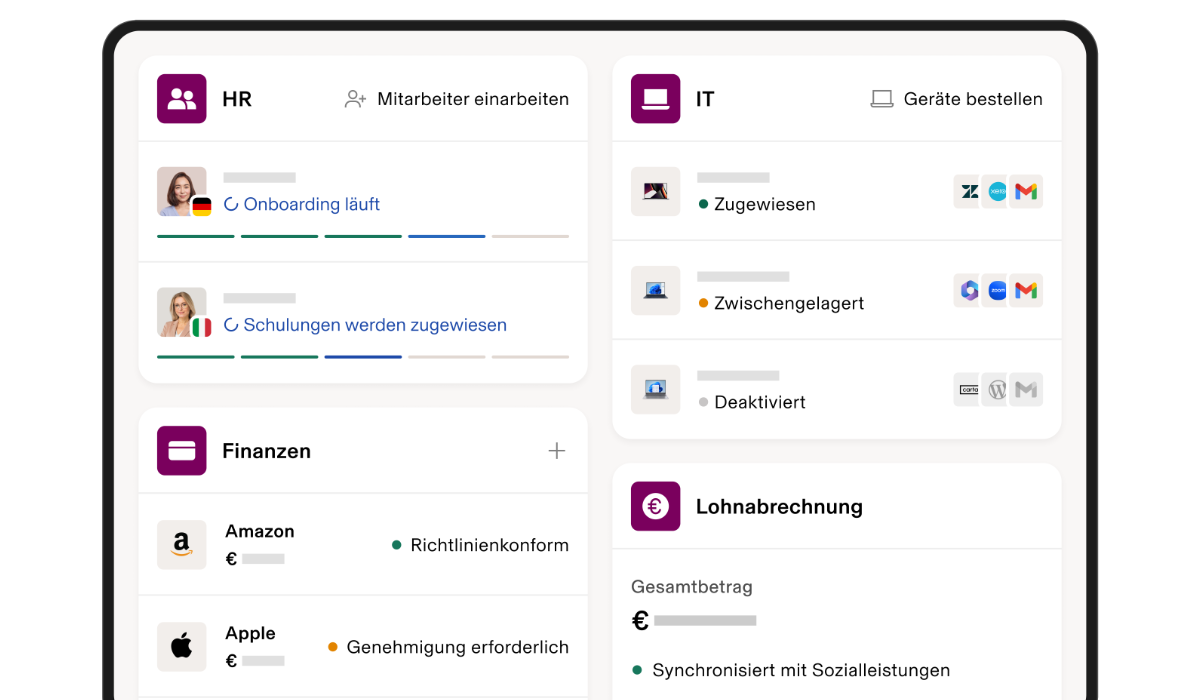This screenshot has width=1200, height=700.
Task: Click the avatar photo with the German flag
Action: (x=181, y=191)
